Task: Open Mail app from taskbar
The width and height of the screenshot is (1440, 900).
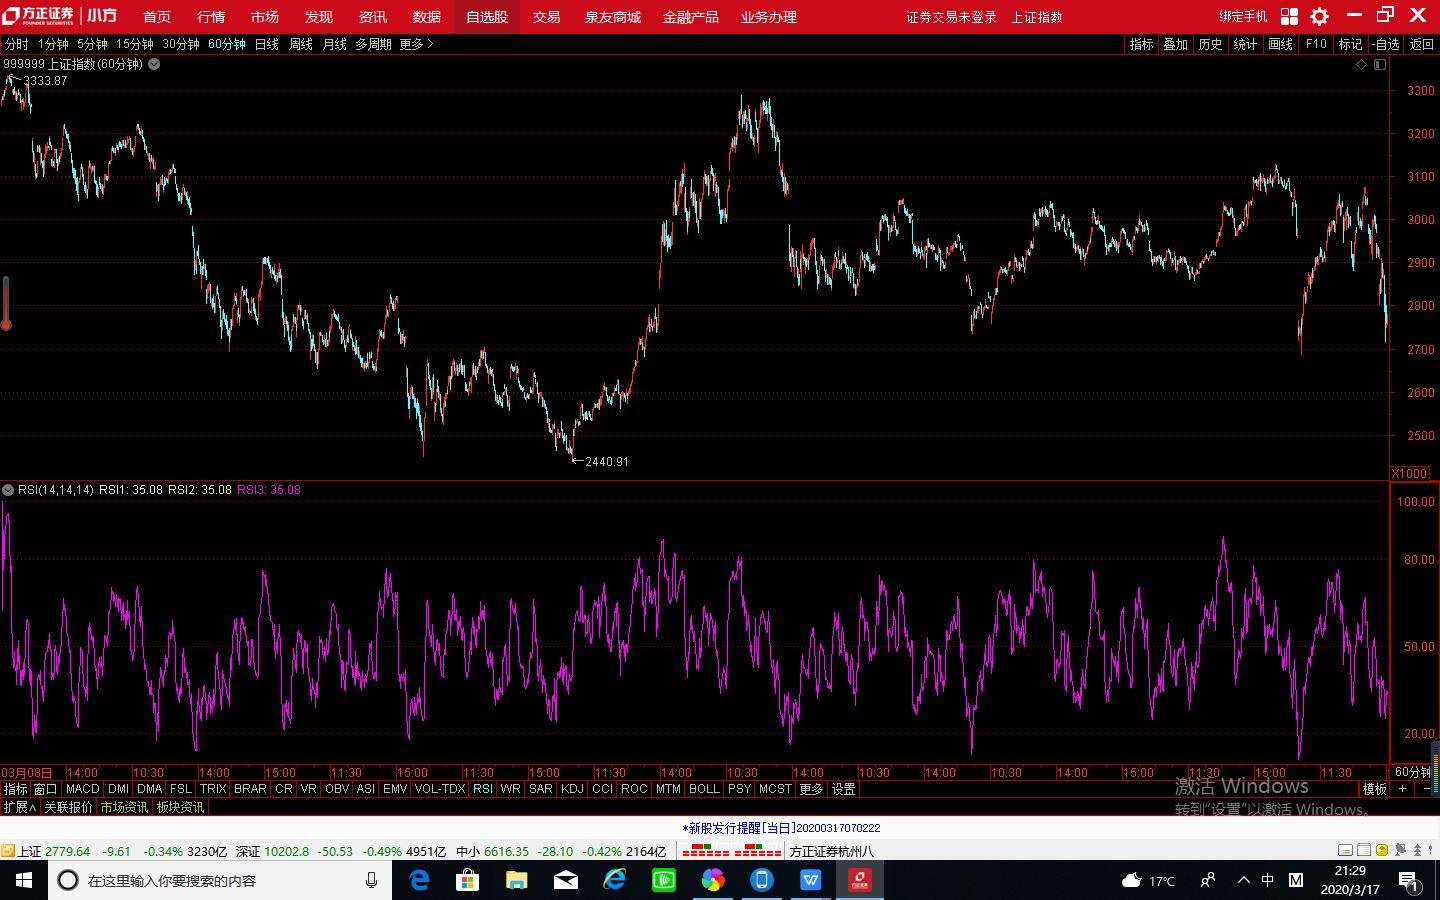Action: 565,880
